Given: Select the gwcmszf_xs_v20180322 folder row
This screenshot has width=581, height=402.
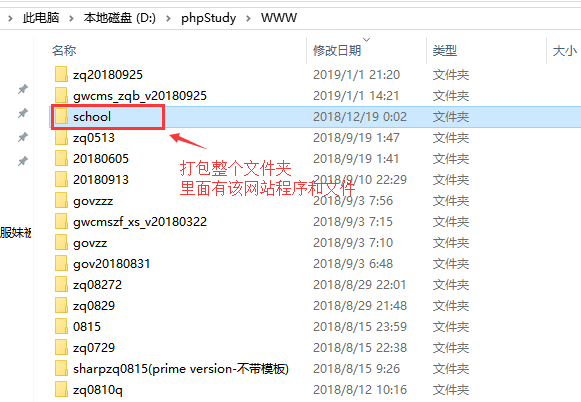Looking at the screenshot, I should (315, 222).
